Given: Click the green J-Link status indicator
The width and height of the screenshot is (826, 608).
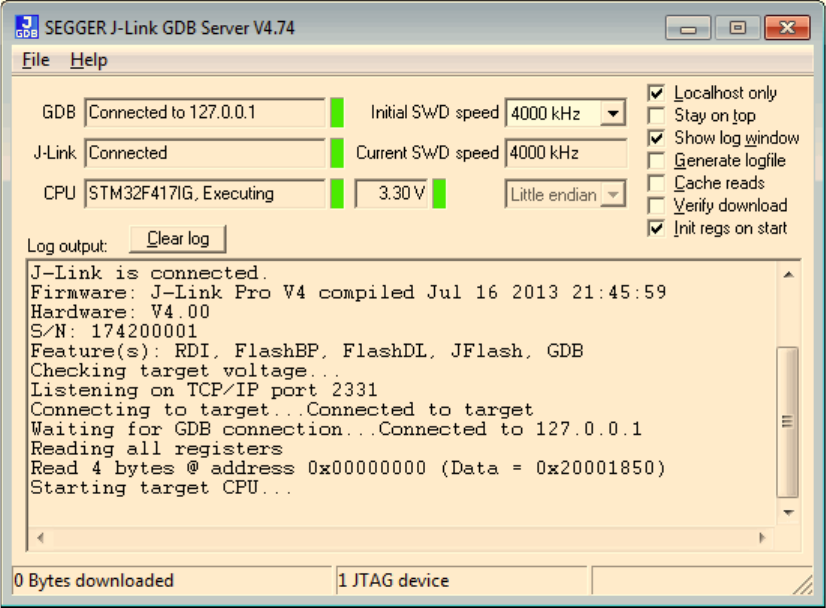Looking at the screenshot, I should [x=337, y=153].
